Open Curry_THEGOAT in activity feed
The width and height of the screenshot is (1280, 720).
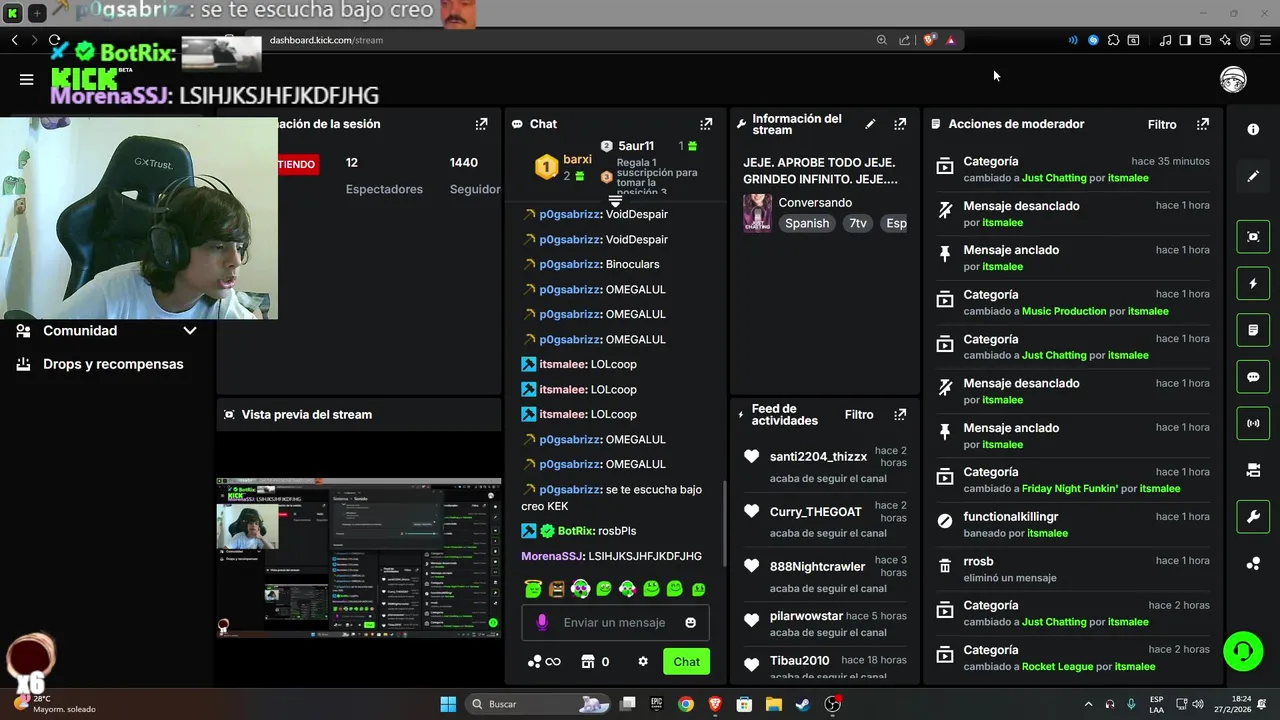pyautogui.click(x=815, y=512)
